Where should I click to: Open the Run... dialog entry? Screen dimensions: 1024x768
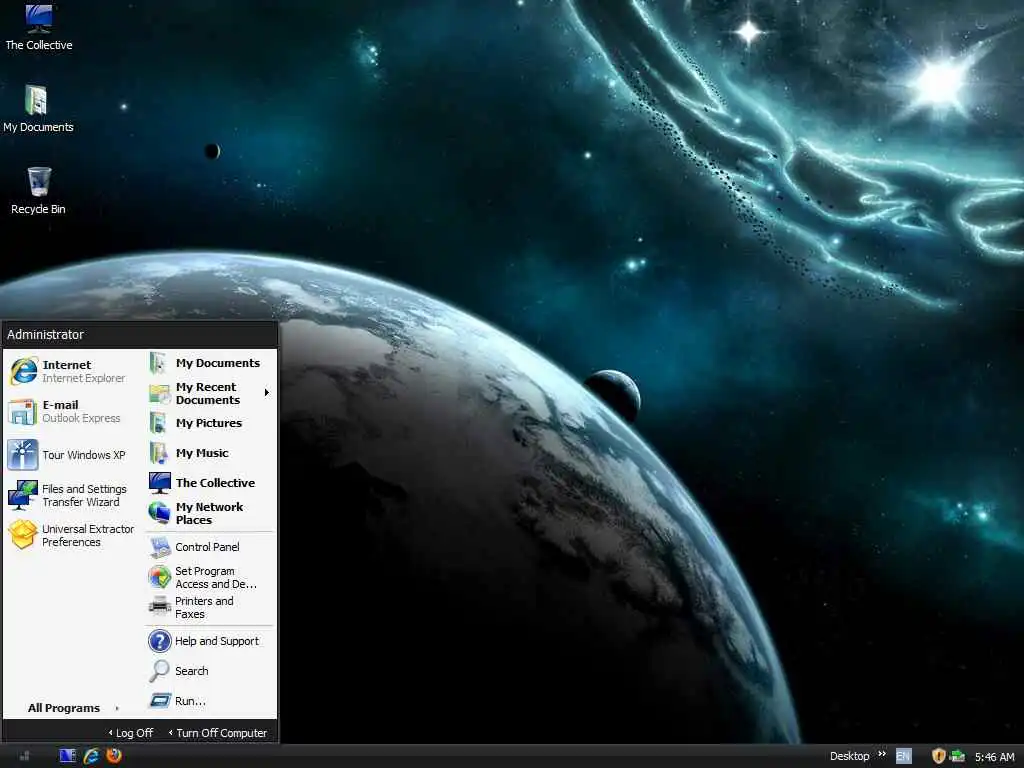pos(210,701)
